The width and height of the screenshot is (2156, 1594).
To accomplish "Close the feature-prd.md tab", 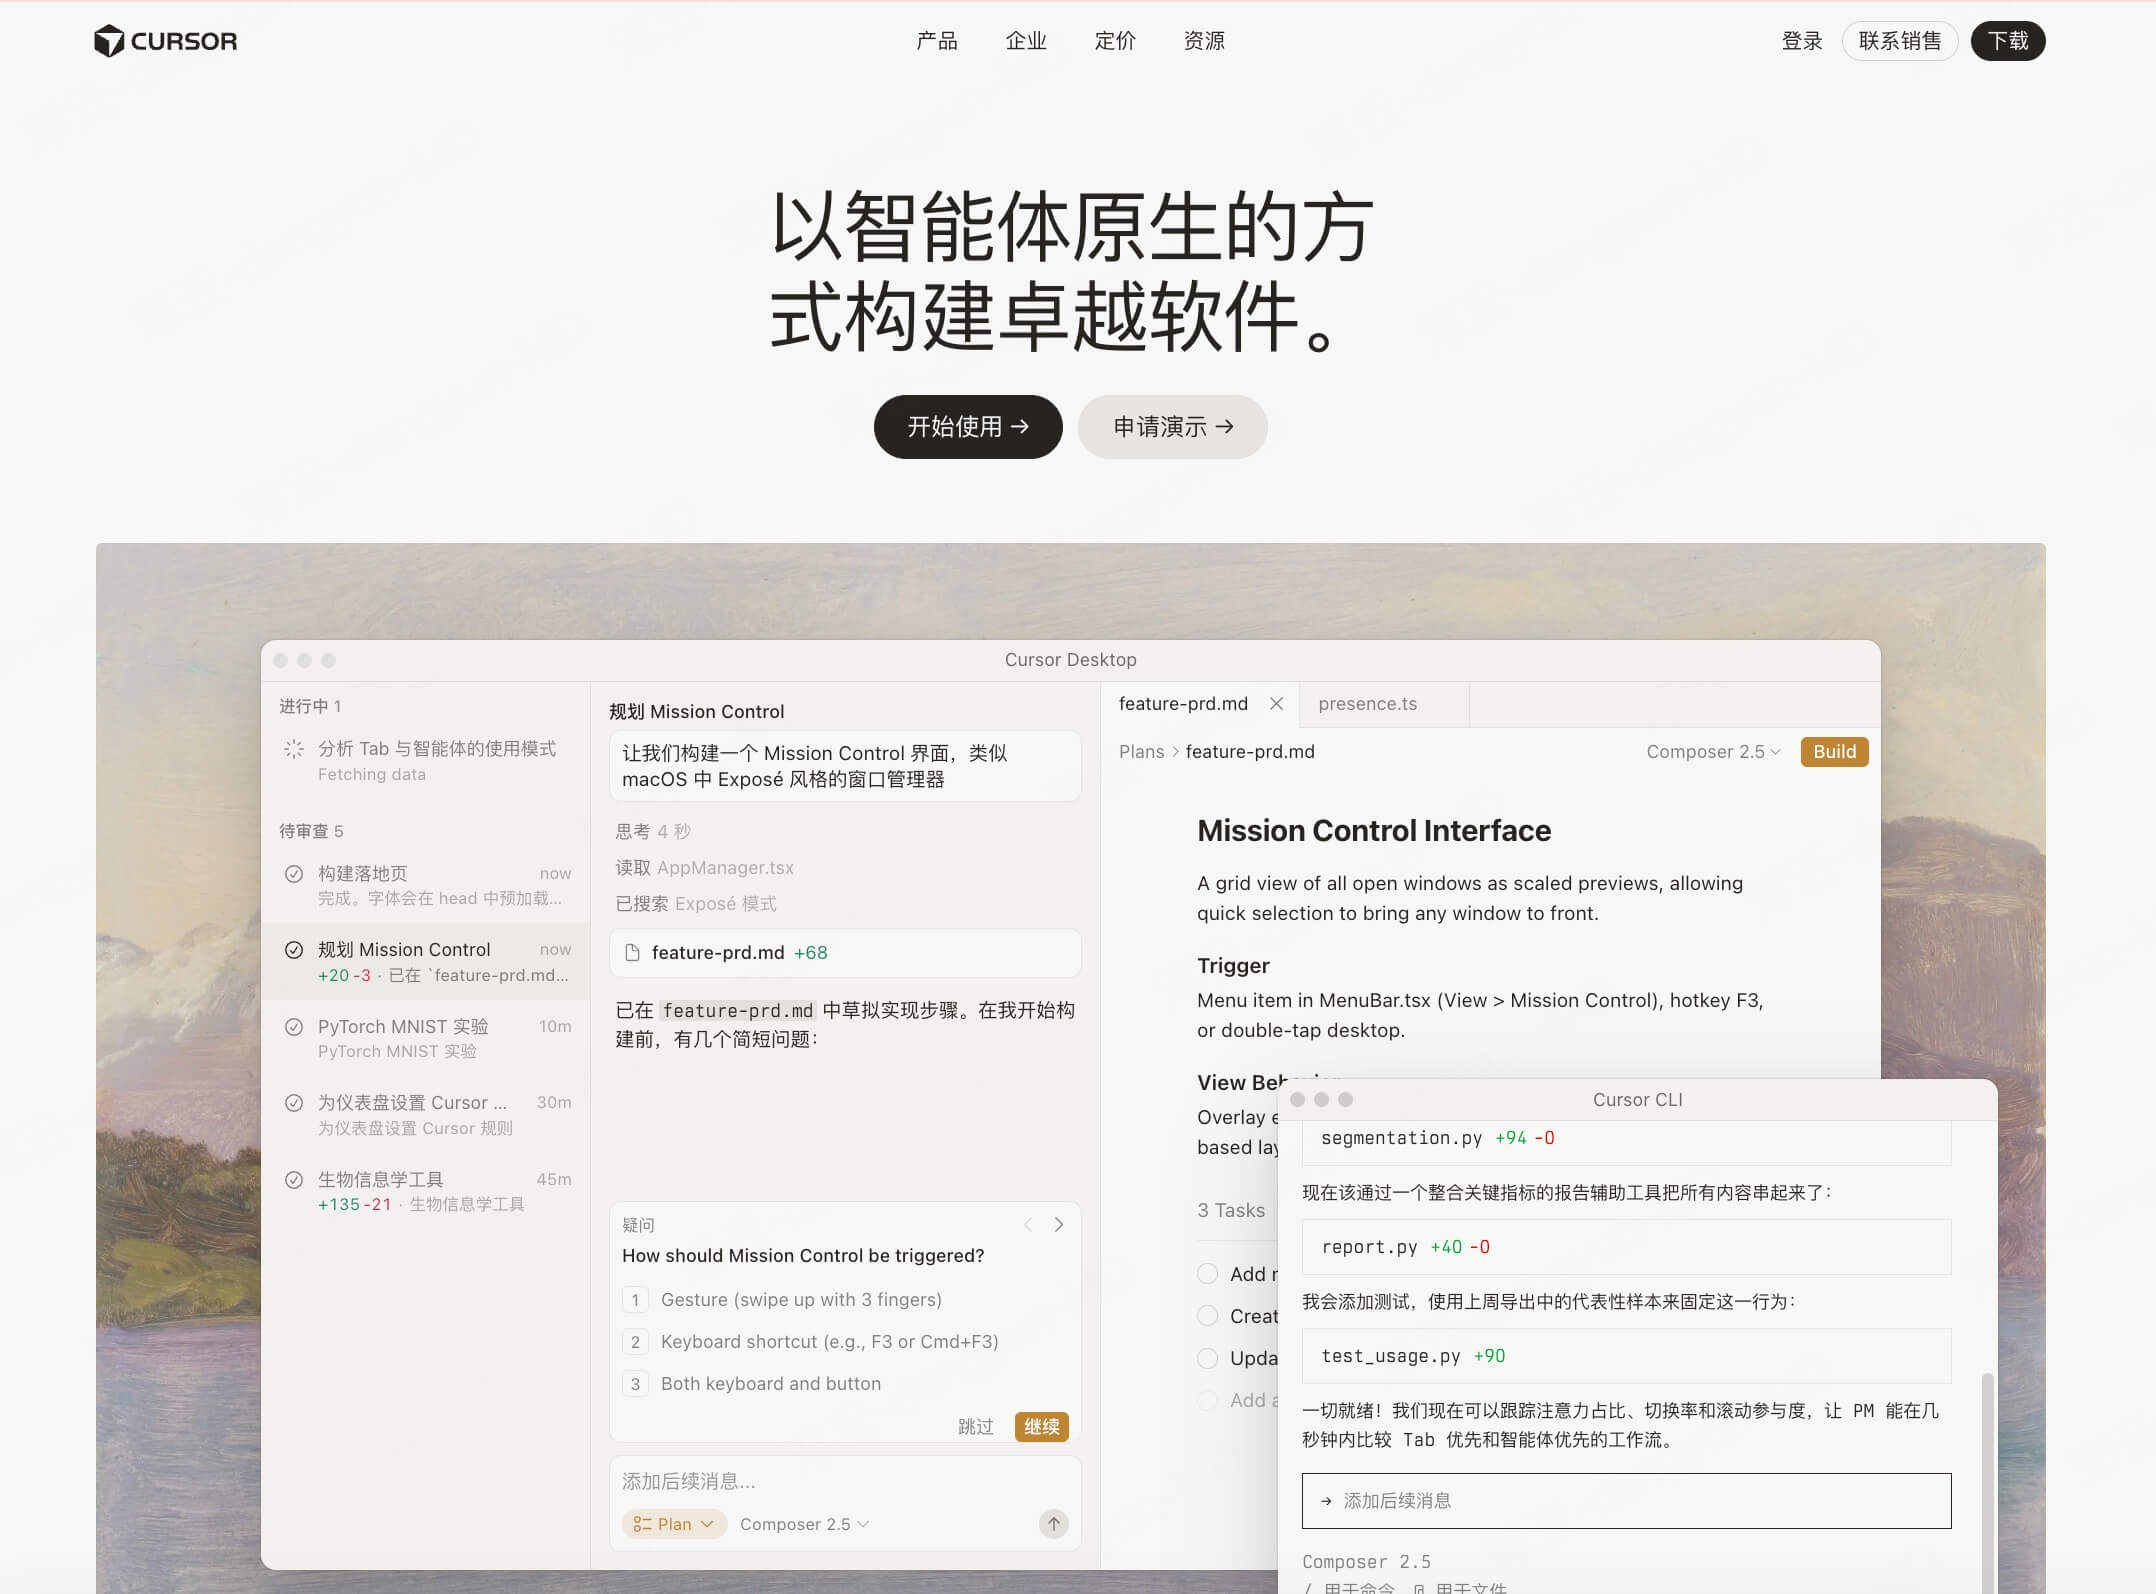I will 1276,704.
